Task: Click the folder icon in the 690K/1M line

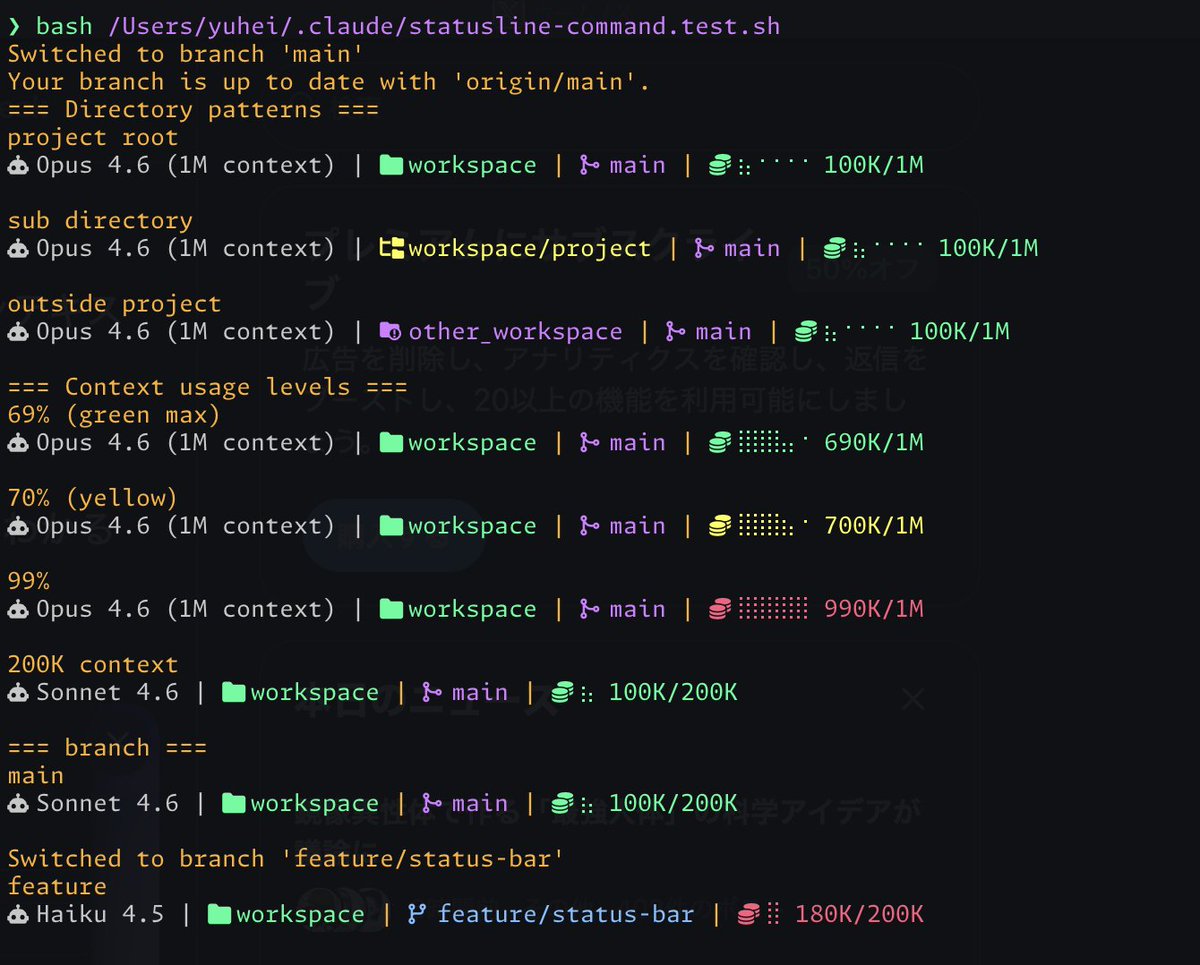Action: [x=391, y=443]
